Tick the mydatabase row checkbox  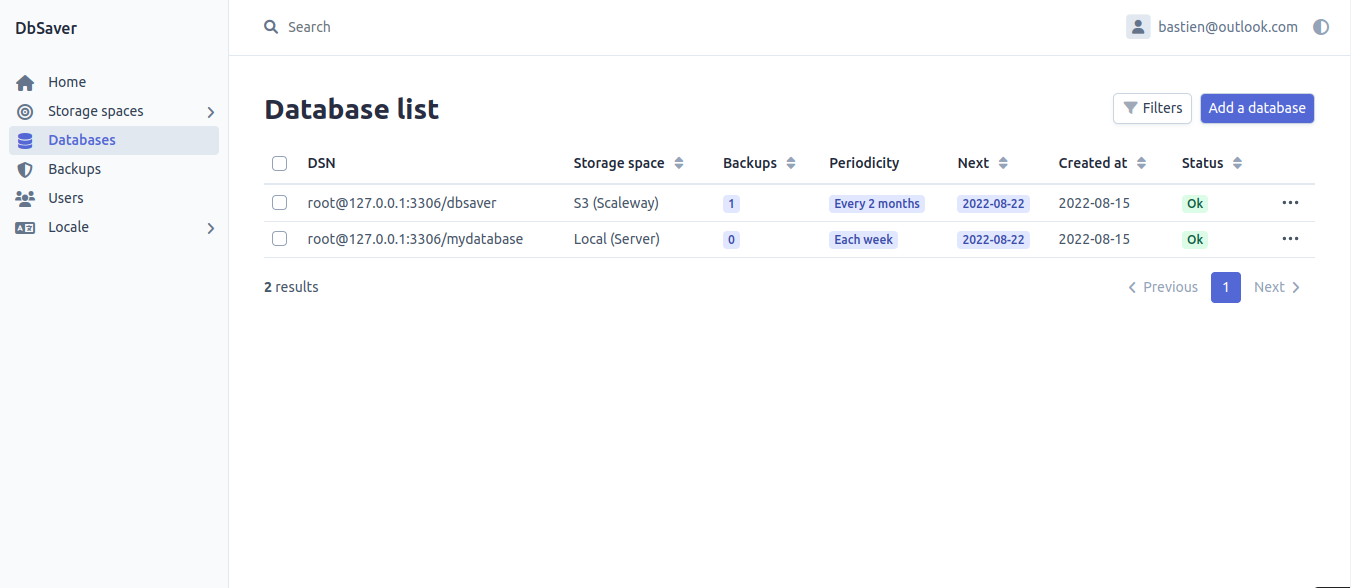[x=280, y=239]
